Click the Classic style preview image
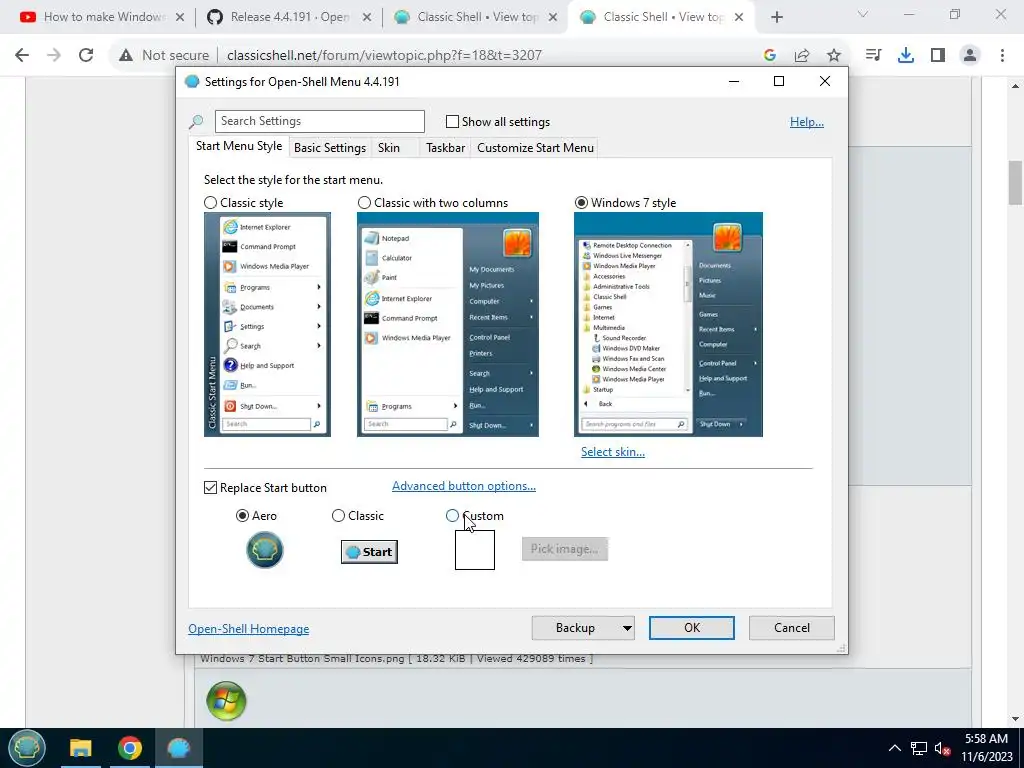 click(x=267, y=325)
